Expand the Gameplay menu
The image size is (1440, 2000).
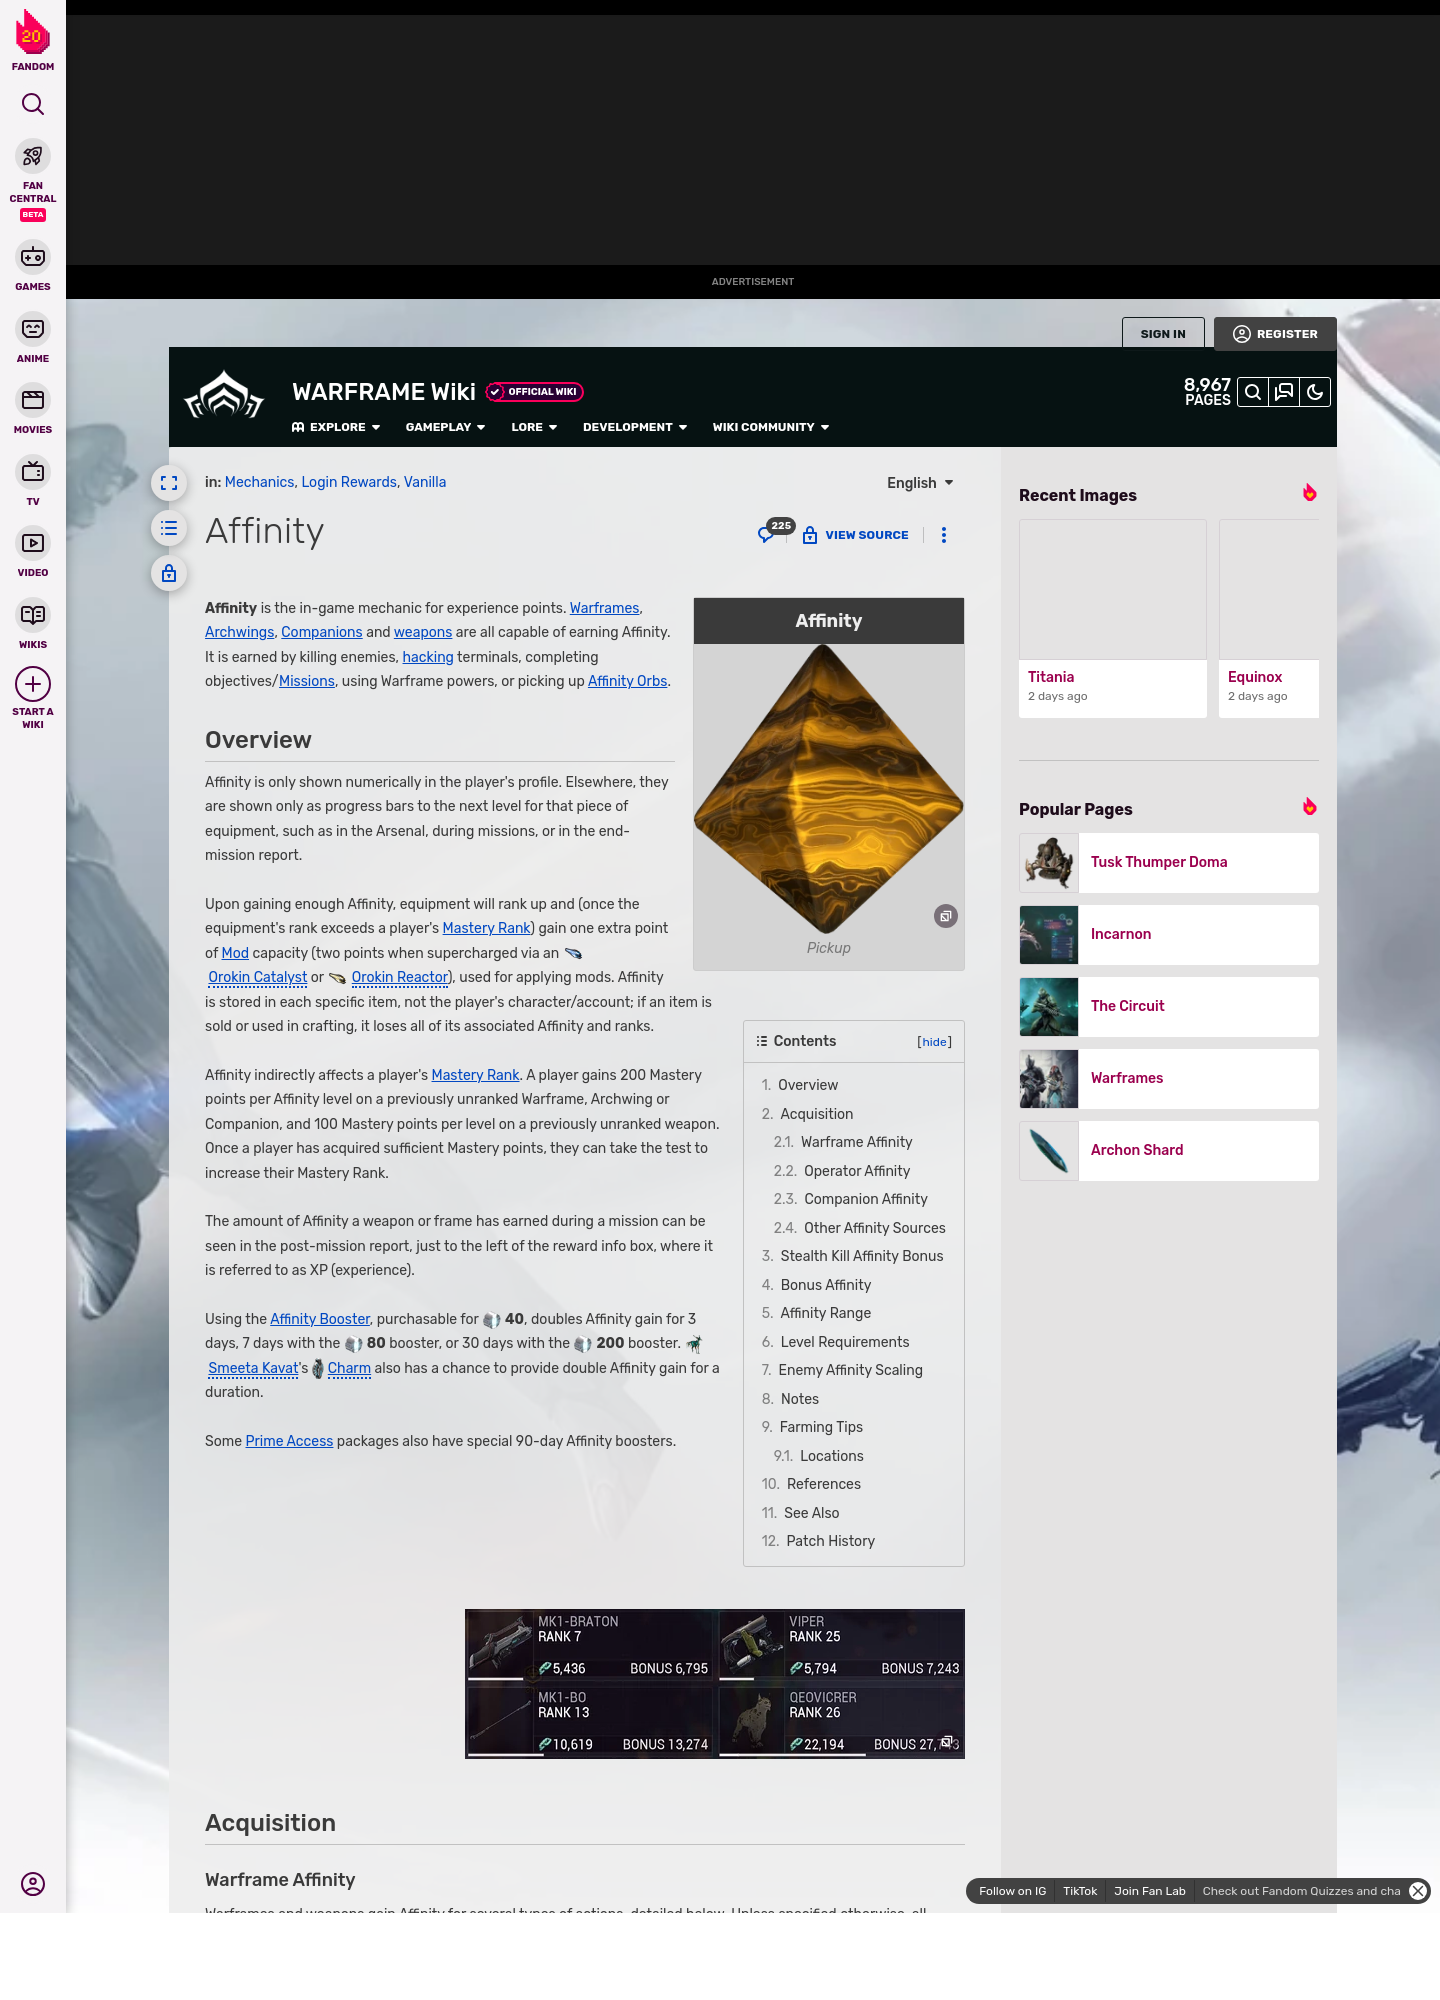tap(445, 427)
